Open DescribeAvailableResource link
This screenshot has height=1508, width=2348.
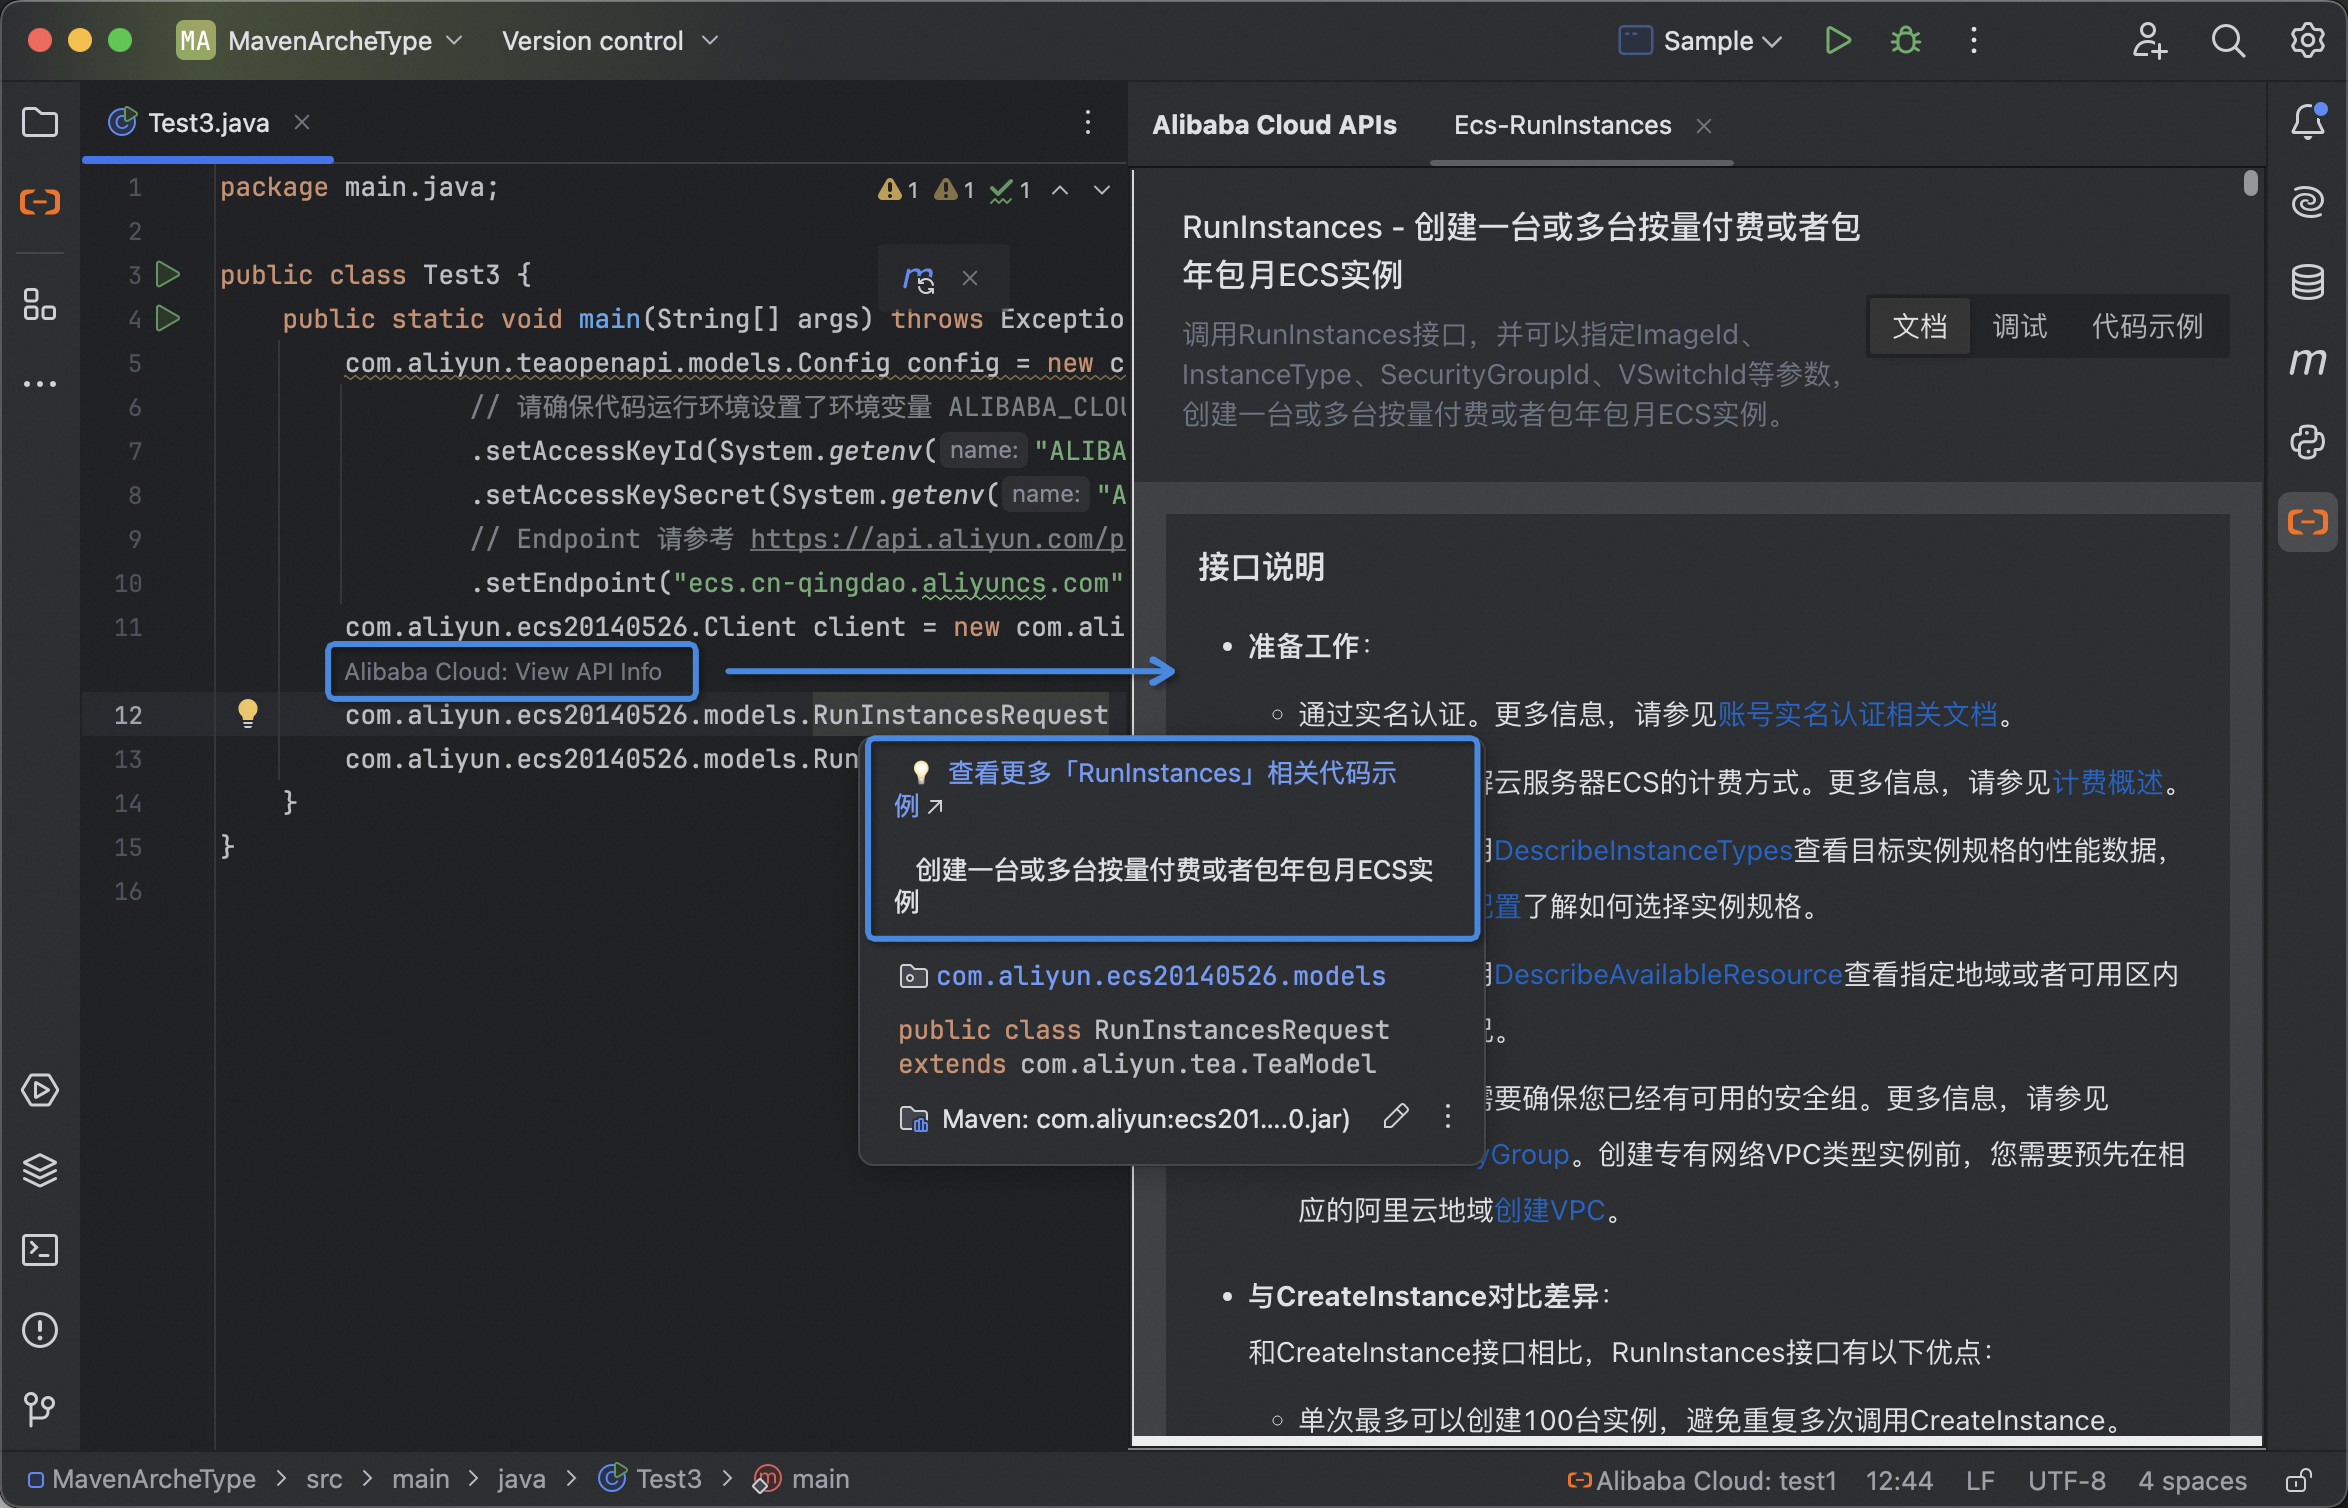click(1668, 974)
